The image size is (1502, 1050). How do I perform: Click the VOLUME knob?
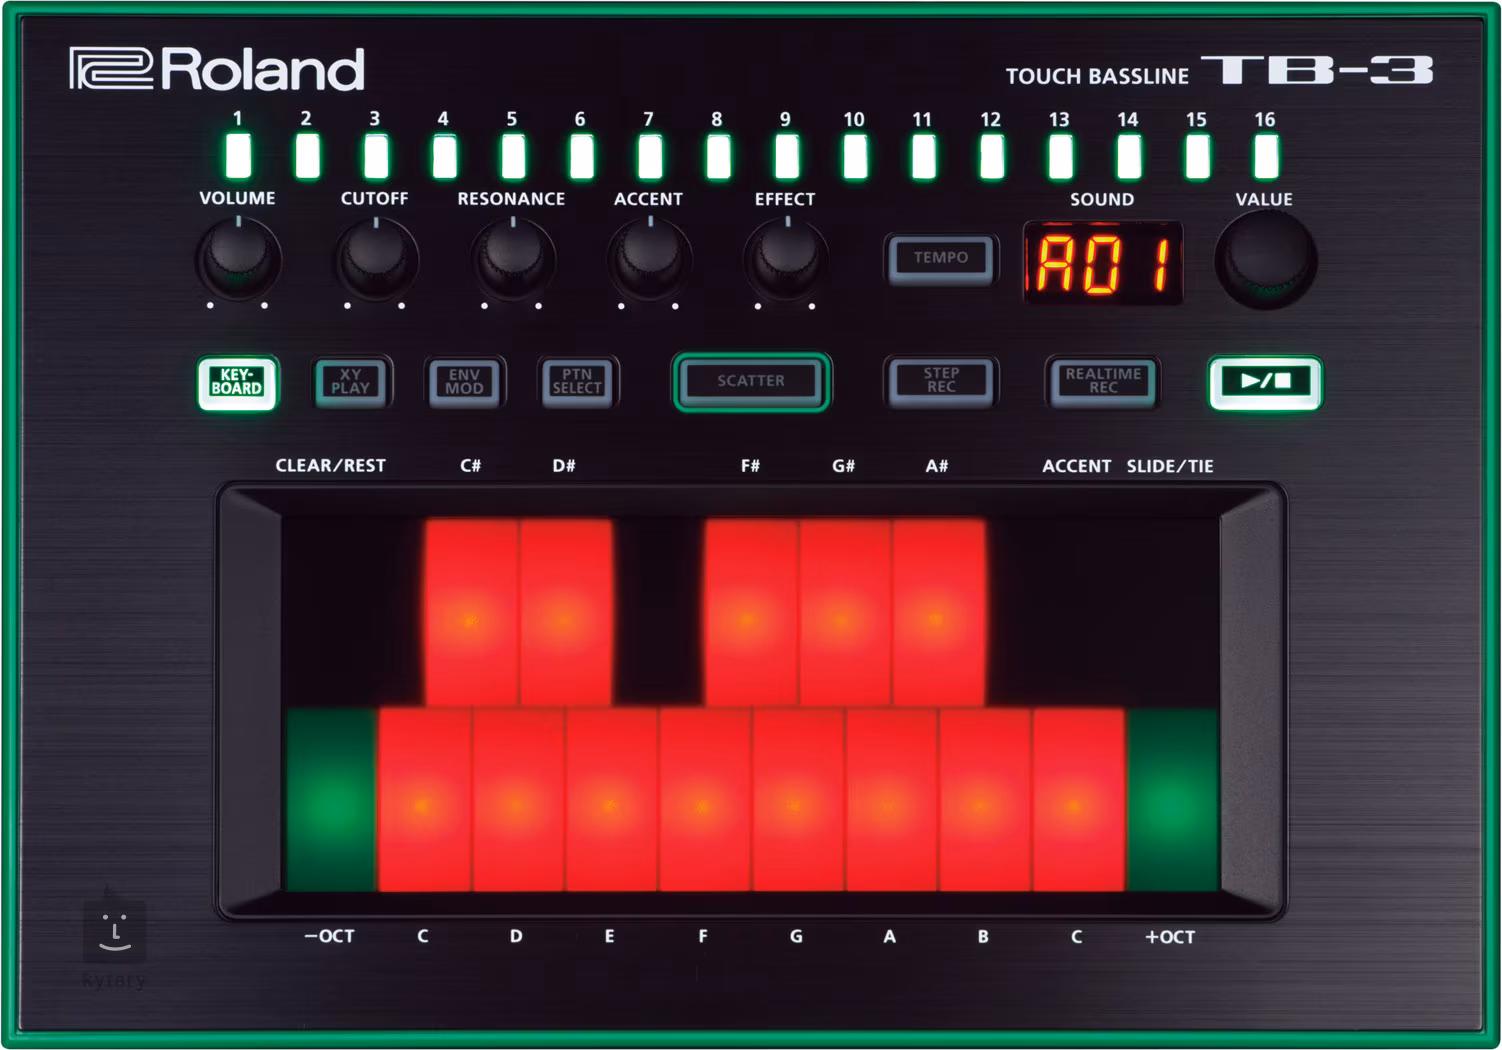(238, 258)
